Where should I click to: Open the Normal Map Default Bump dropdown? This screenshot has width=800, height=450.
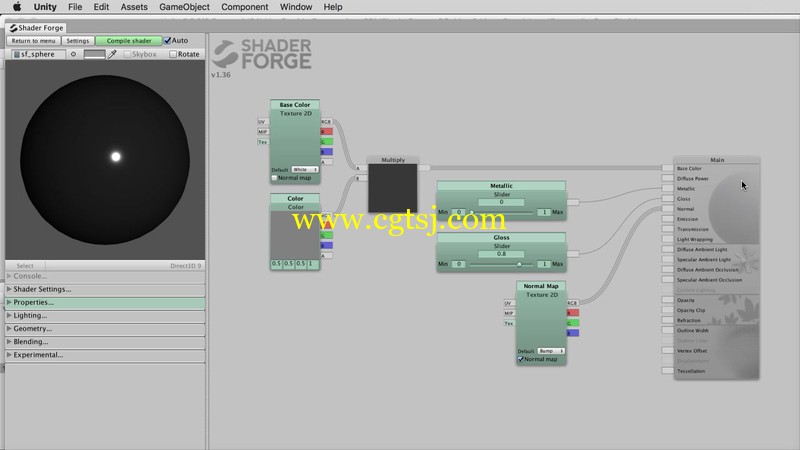point(551,351)
